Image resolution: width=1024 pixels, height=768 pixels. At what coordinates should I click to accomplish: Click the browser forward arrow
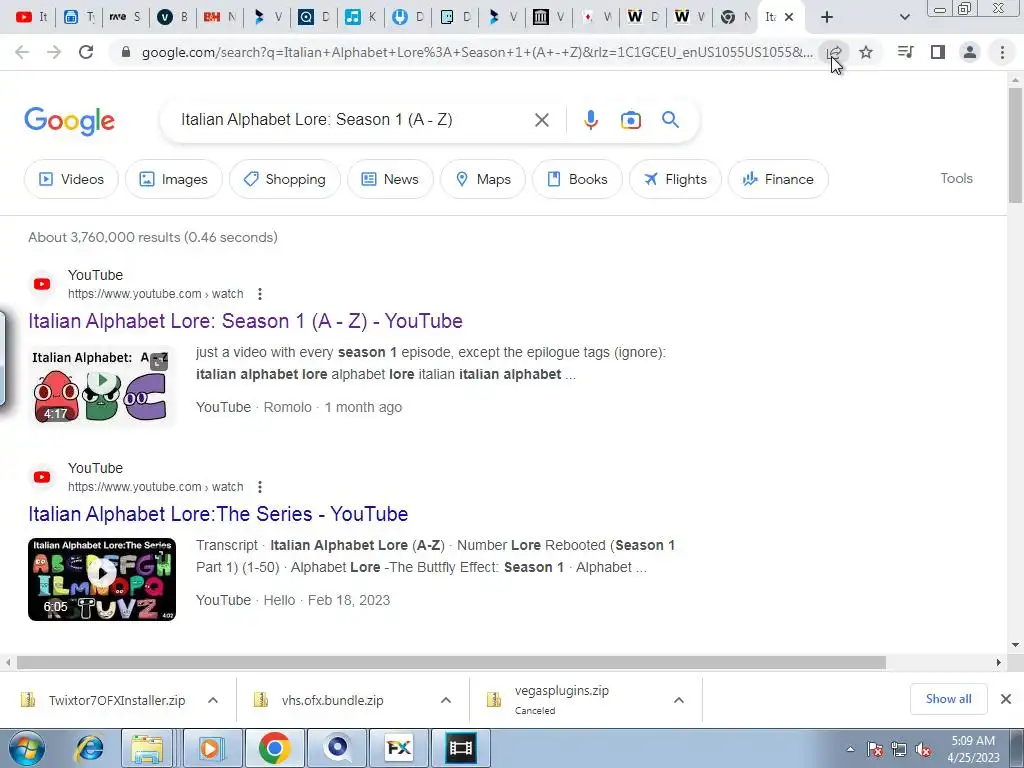coord(54,52)
